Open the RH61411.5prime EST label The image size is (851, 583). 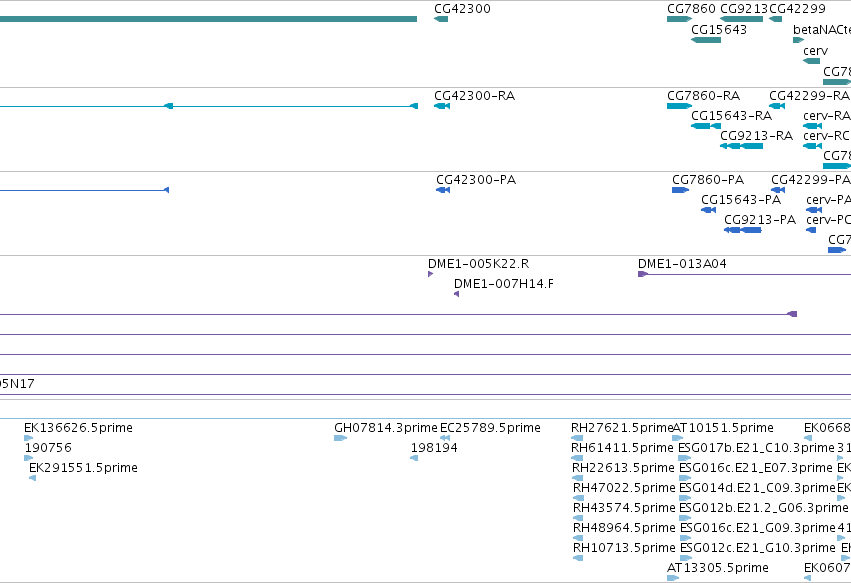point(622,448)
